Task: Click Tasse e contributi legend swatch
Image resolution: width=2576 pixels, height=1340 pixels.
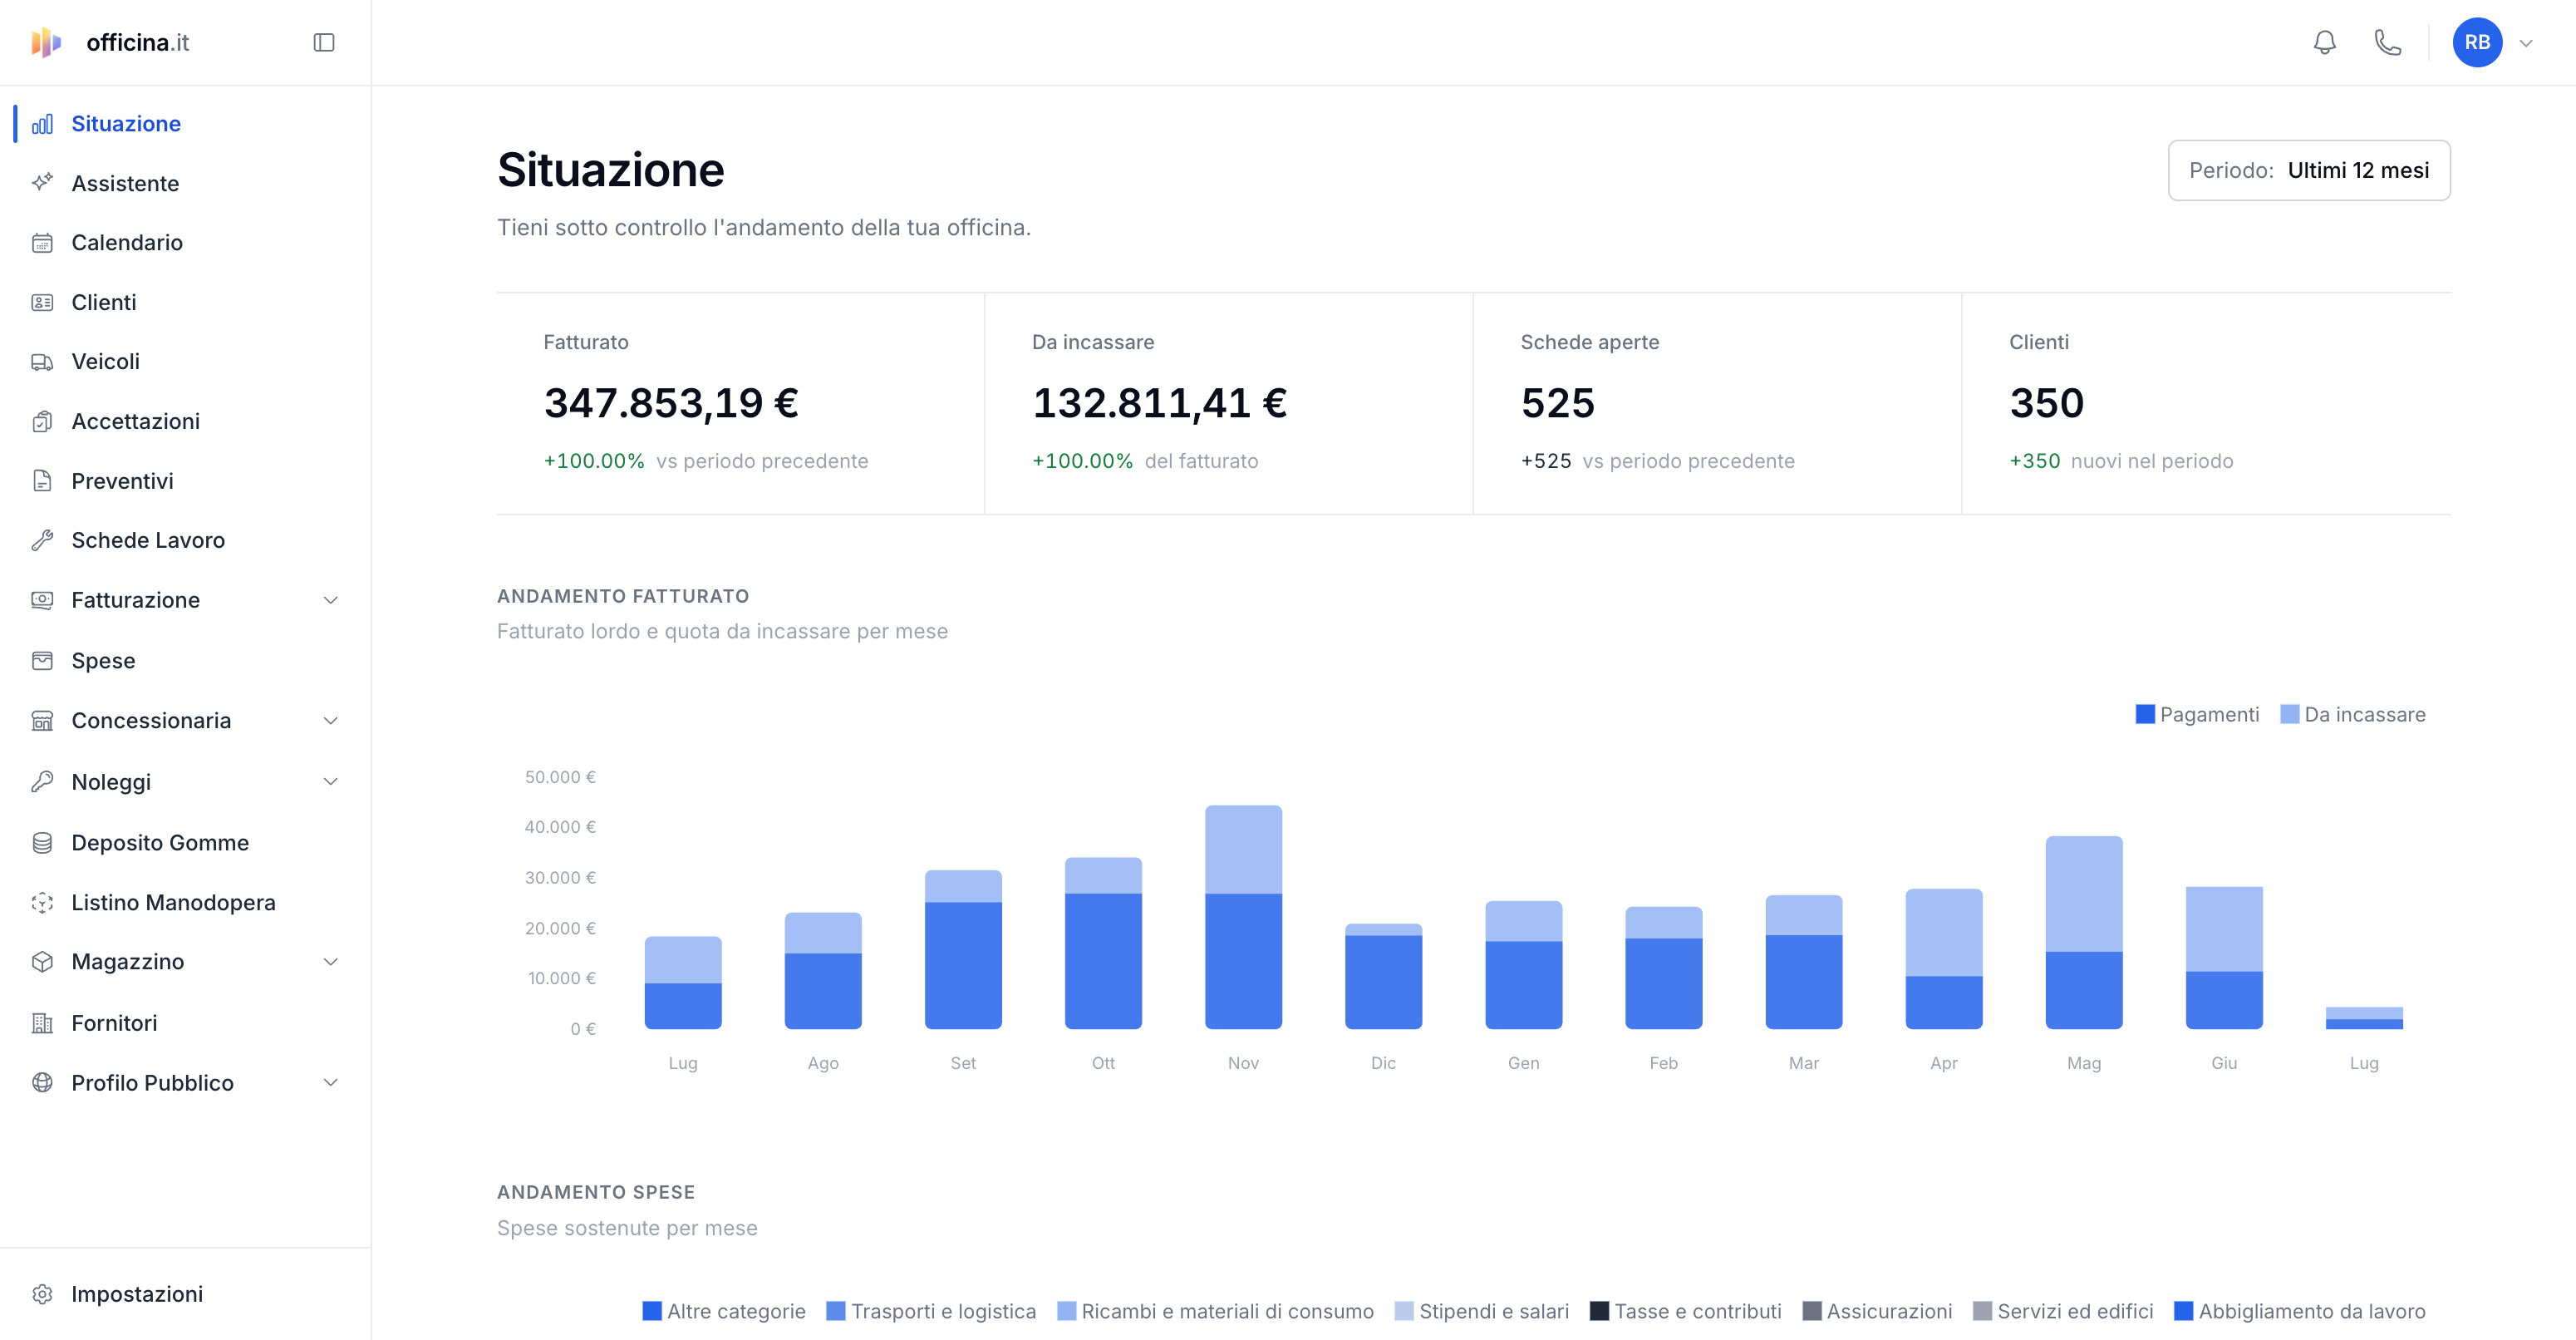Action: (1599, 1310)
